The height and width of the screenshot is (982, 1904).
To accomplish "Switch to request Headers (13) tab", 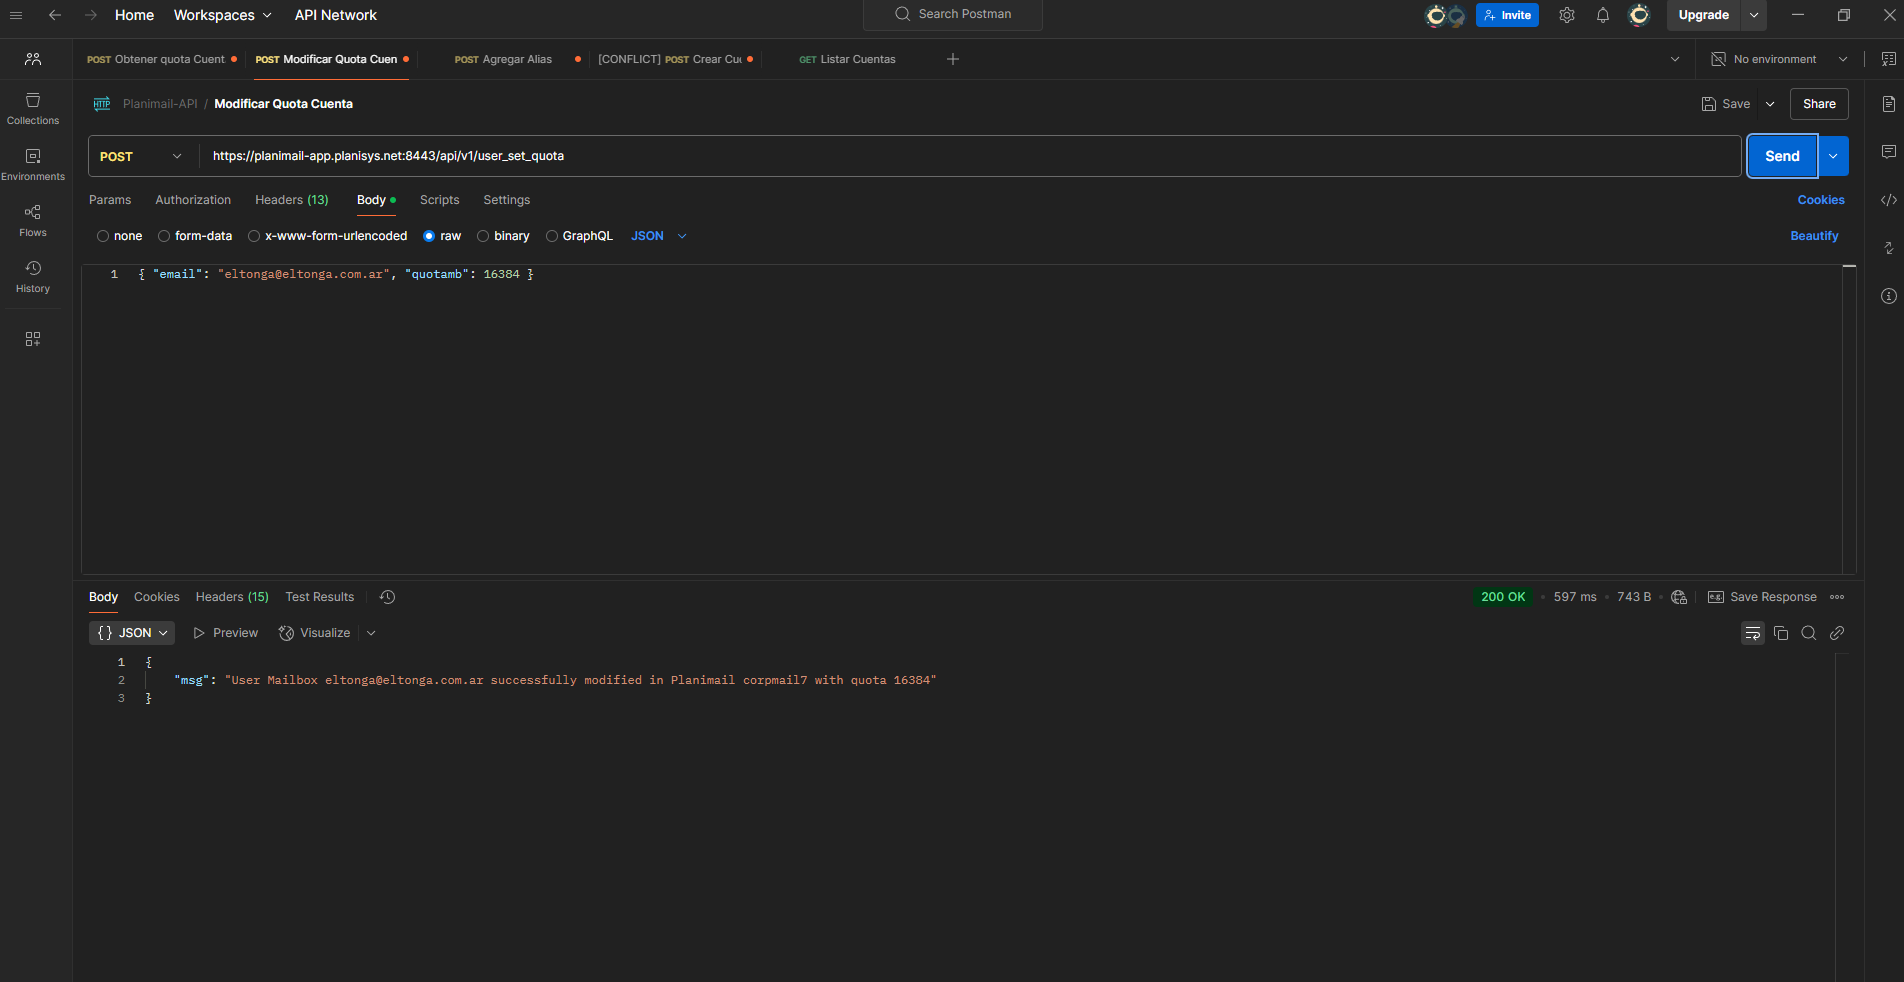I will [x=292, y=200].
